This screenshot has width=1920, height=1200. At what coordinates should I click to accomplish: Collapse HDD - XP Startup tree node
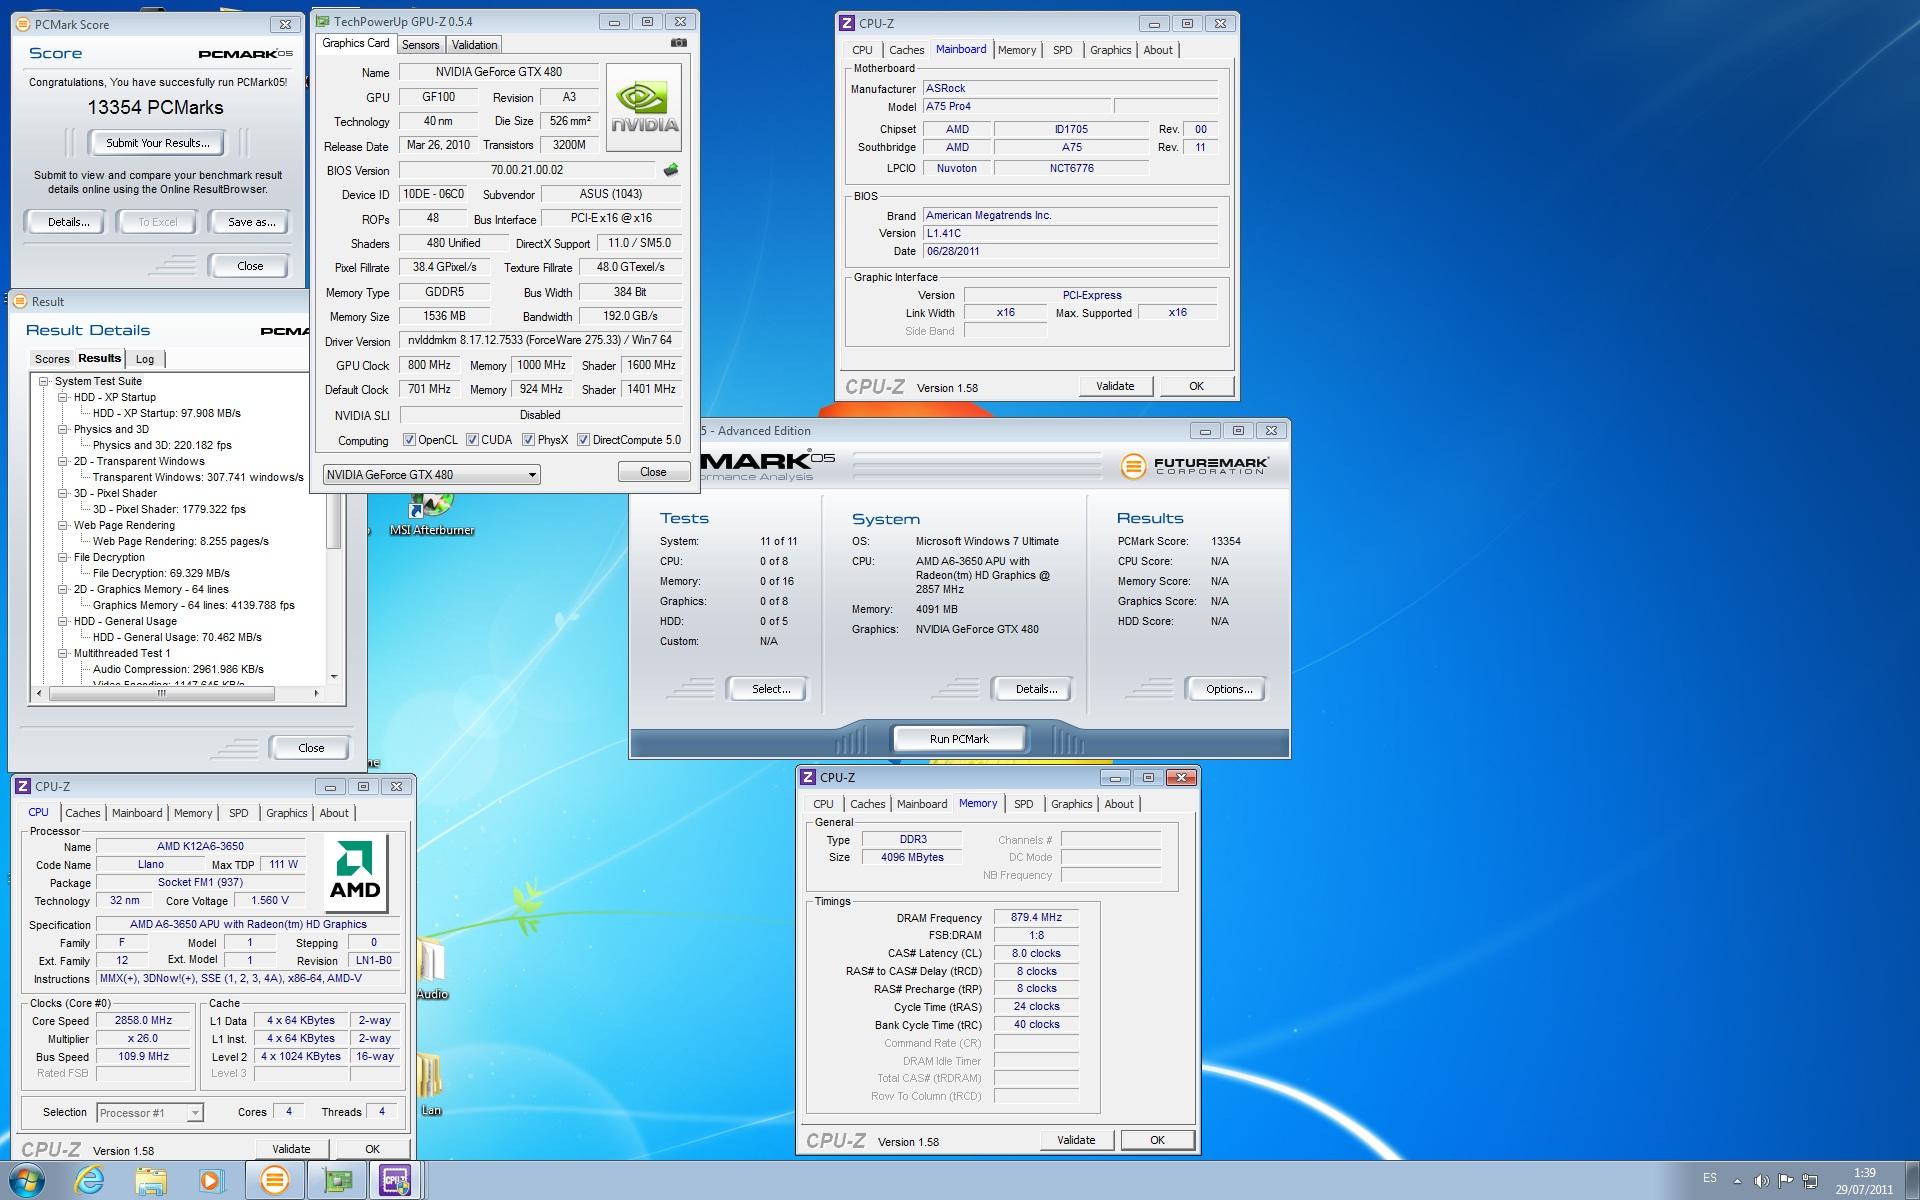point(63,397)
